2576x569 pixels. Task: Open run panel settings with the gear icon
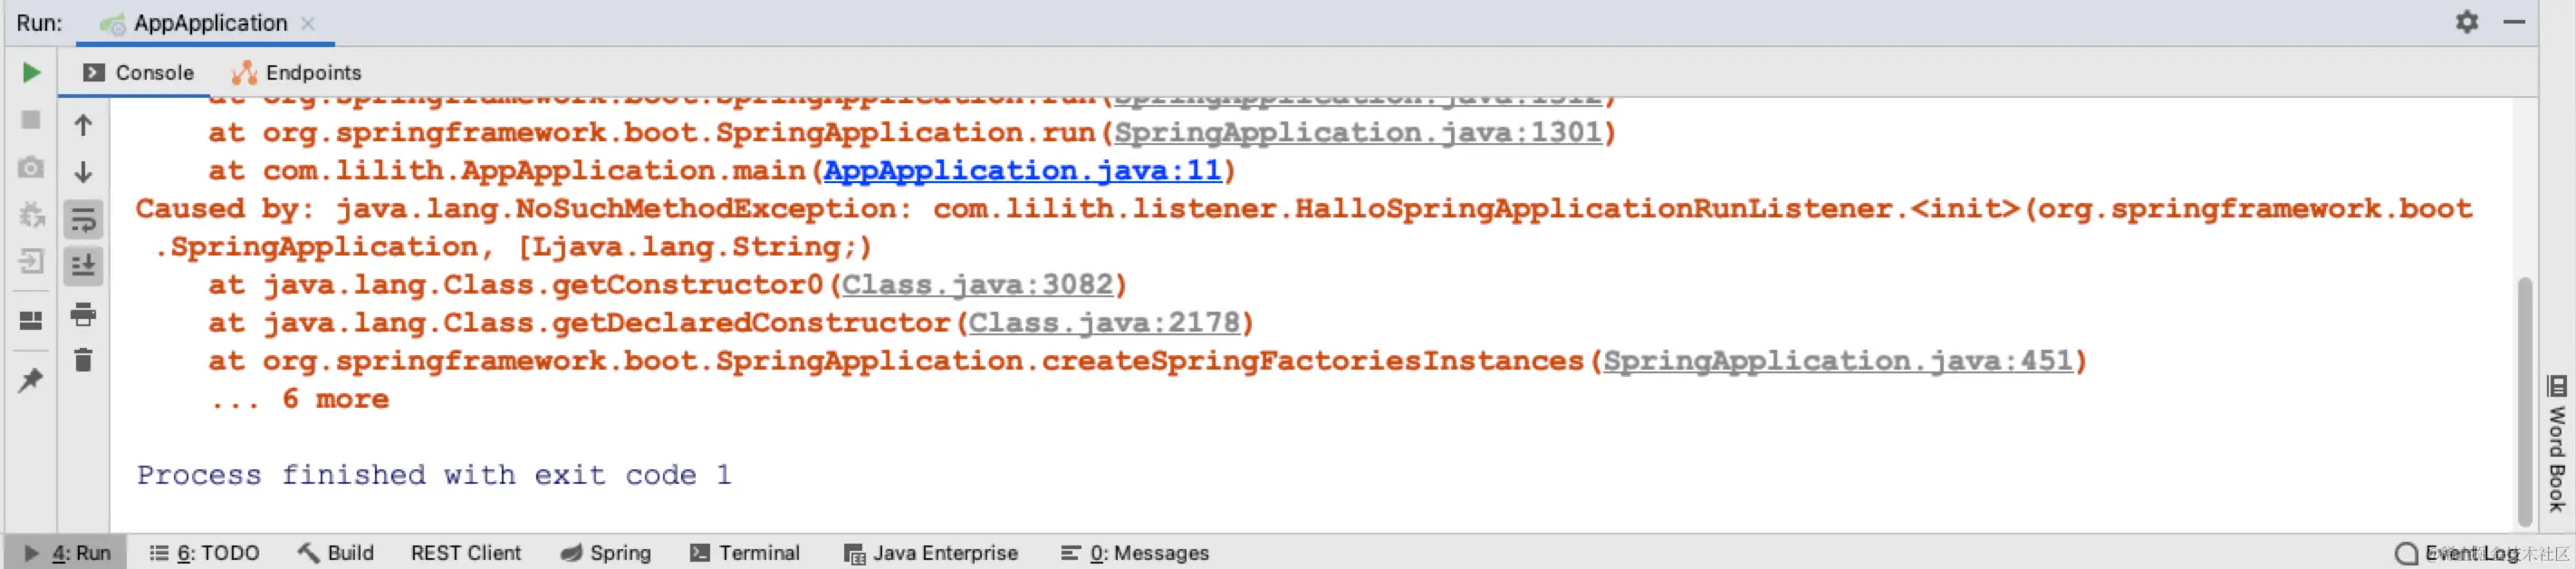pyautogui.click(x=2467, y=22)
